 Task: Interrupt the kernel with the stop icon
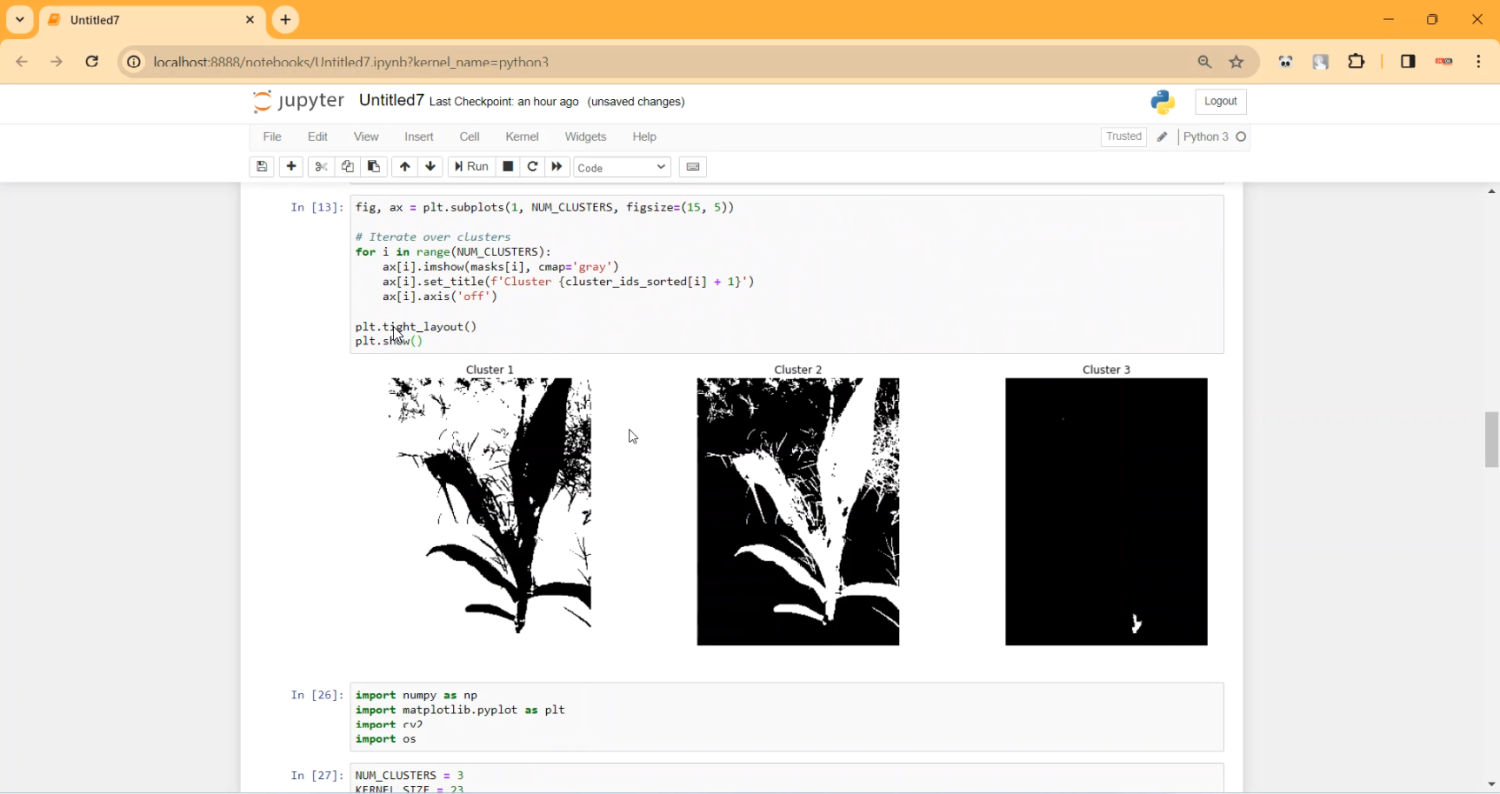(508, 167)
